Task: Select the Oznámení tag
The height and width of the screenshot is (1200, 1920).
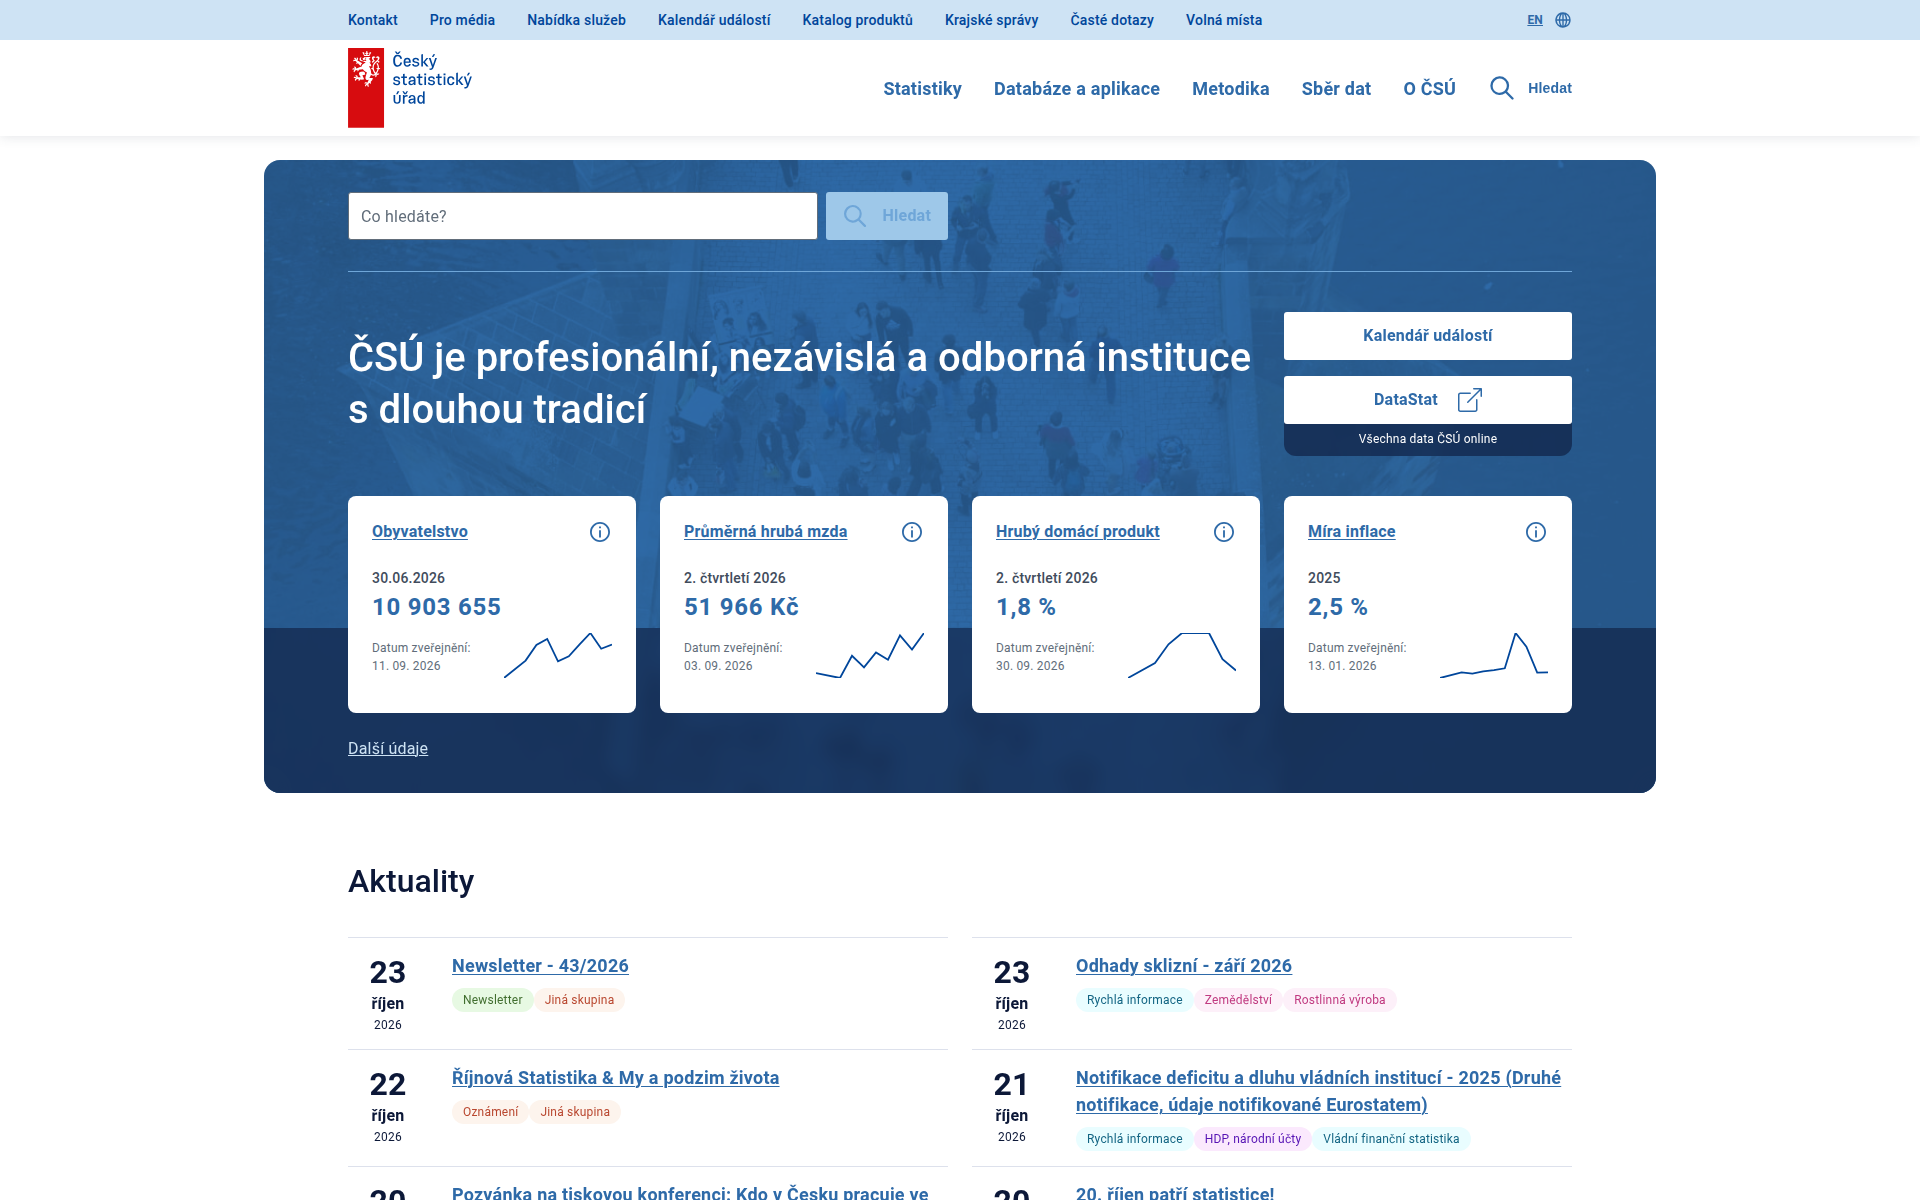Action: 490,1112
